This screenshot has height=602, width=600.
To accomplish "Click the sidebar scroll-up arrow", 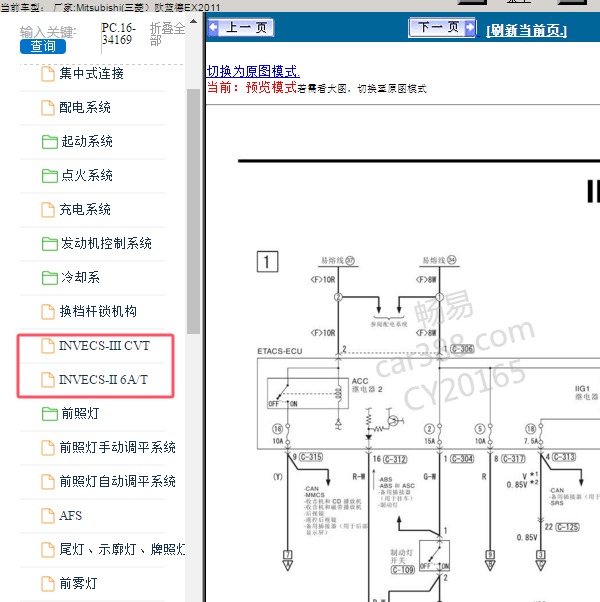I will 193,22.
